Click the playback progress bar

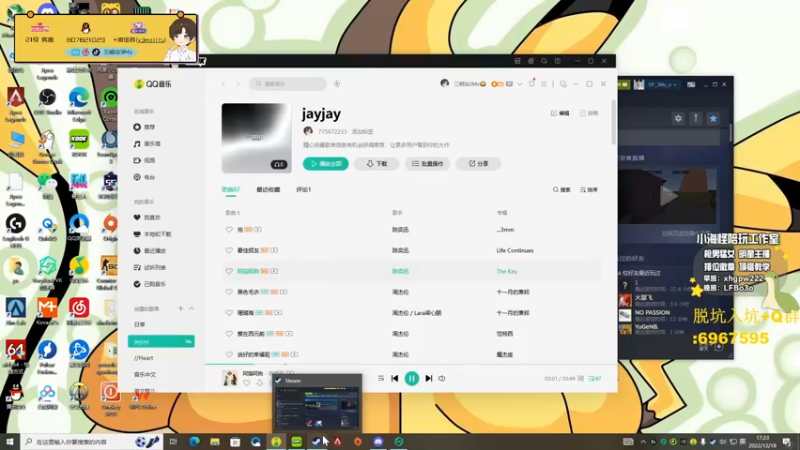click(411, 364)
